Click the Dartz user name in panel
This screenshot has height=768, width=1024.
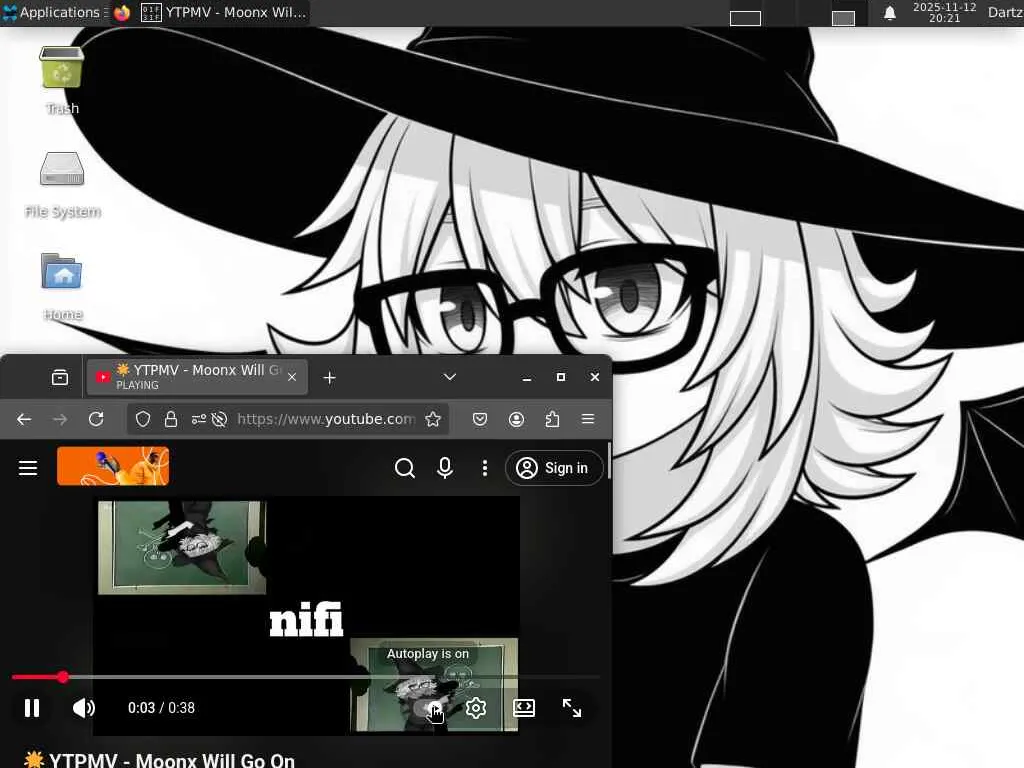1005,12
